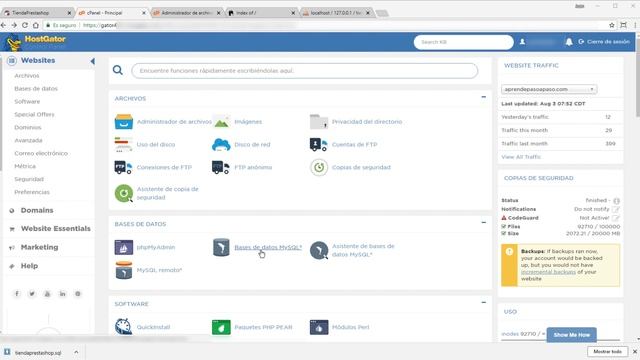This screenshot has height=360, width=640.
Task: Collapse the BASES DE DATOS section
Action: tap(484, 222)
